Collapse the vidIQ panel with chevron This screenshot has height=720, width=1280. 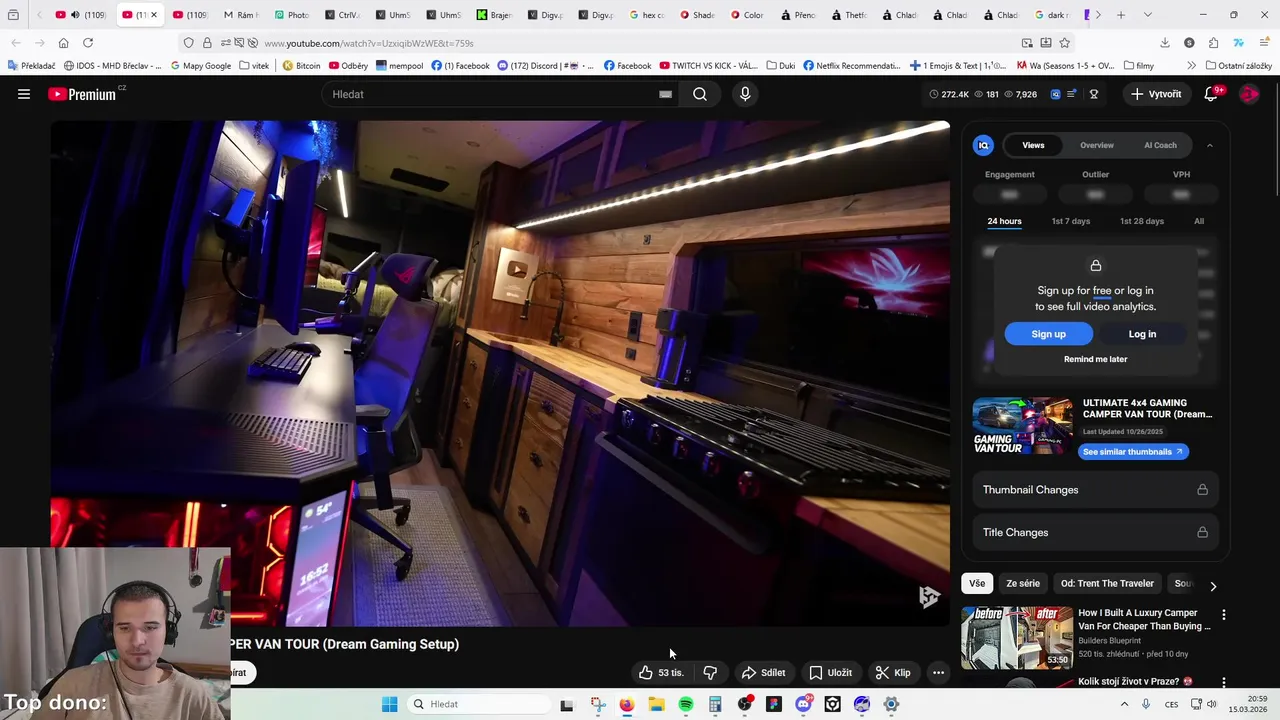tap(1210, 145)
